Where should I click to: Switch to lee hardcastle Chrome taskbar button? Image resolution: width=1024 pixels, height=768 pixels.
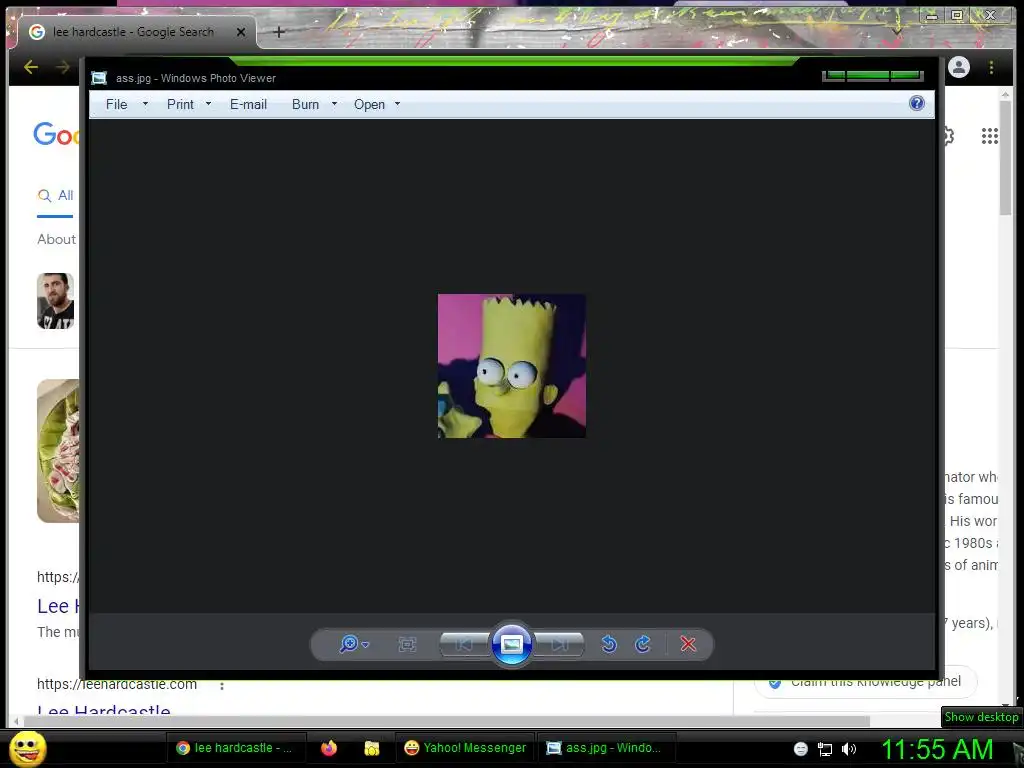pyautogui.click(x=235, y=748)
